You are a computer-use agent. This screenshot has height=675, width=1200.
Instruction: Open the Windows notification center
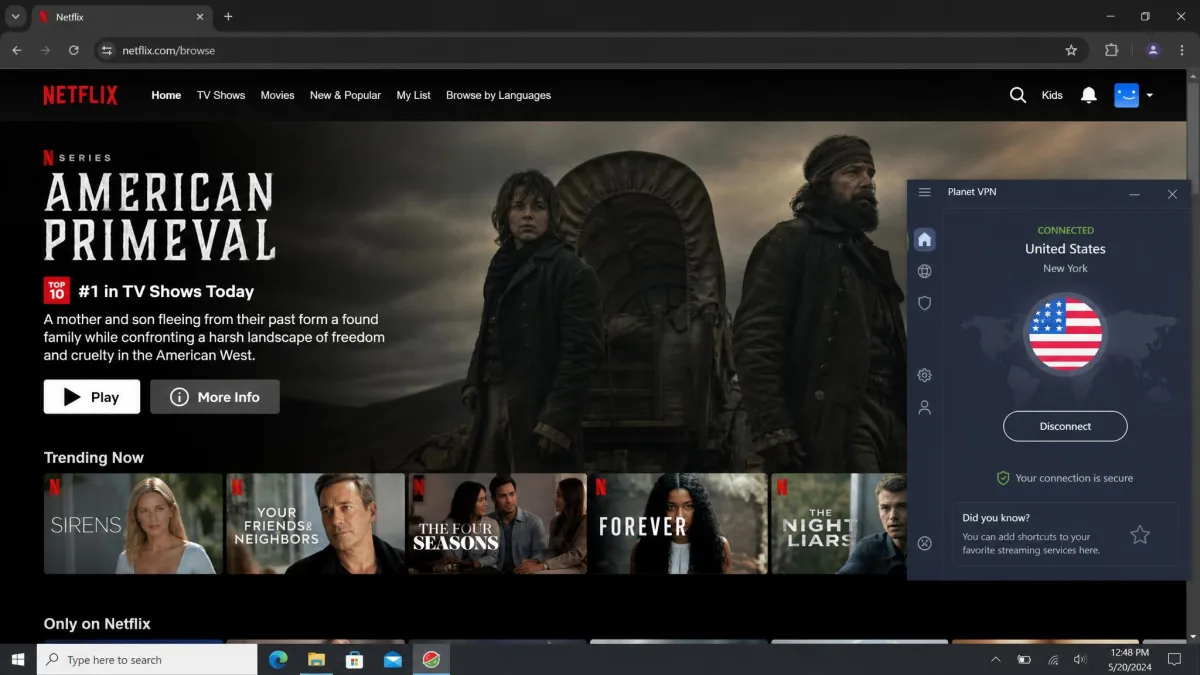(1174, 660)
